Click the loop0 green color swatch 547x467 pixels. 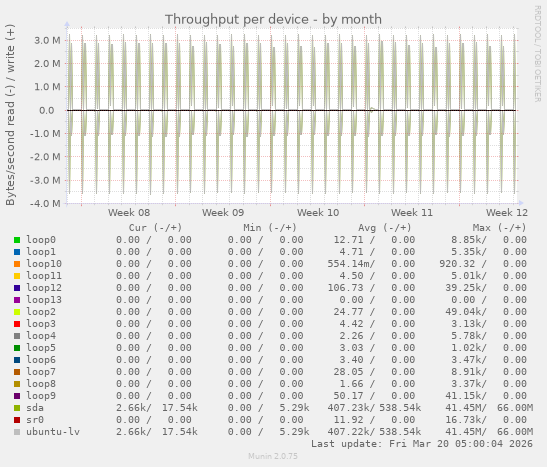[17, 240]
